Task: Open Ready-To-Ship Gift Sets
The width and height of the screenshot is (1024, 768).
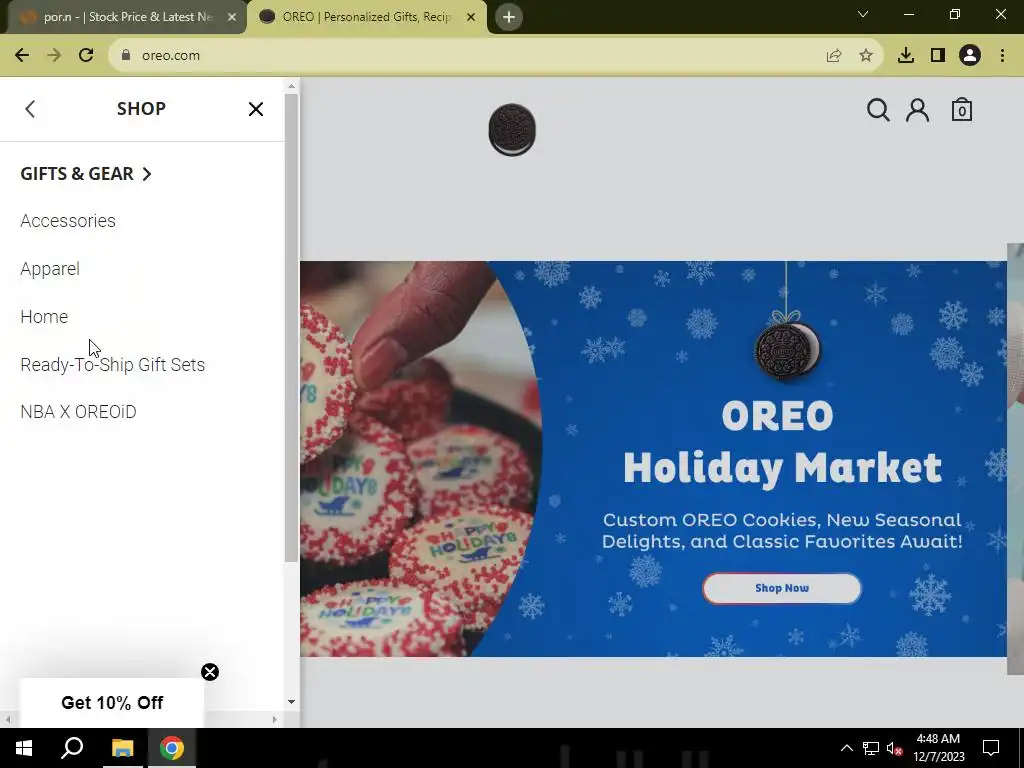Action: [112, 364]
